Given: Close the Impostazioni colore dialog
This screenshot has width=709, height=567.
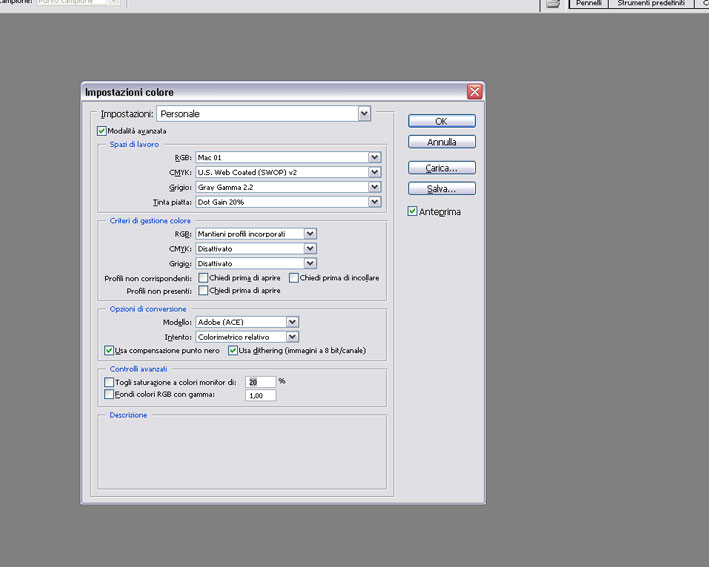Looking at the screenshot, I should pyautogui.click(x=475, y=92).
